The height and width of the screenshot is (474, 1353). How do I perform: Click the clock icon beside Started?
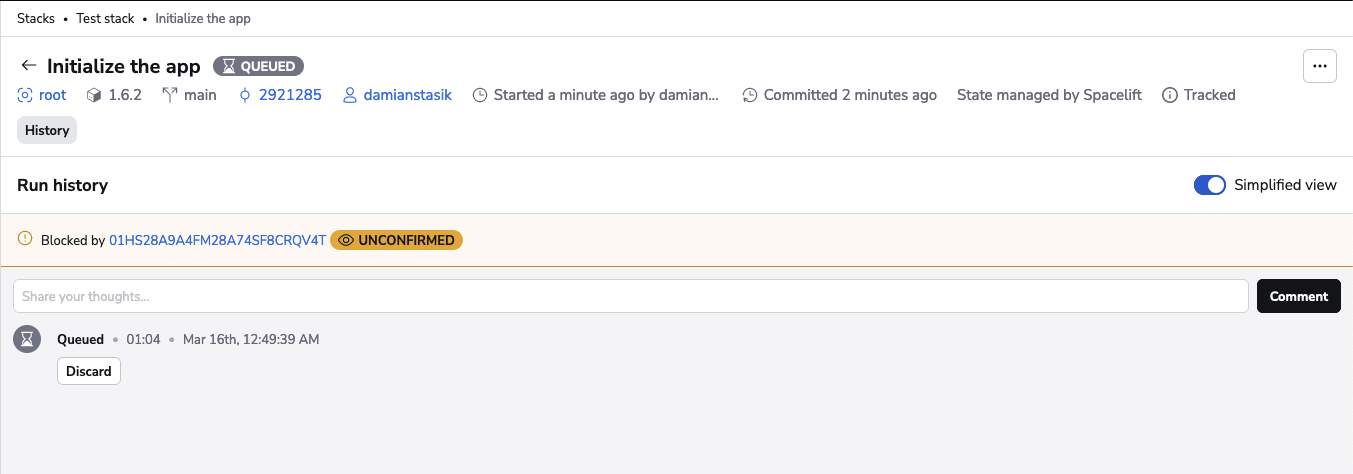click(x=480, y=95)
